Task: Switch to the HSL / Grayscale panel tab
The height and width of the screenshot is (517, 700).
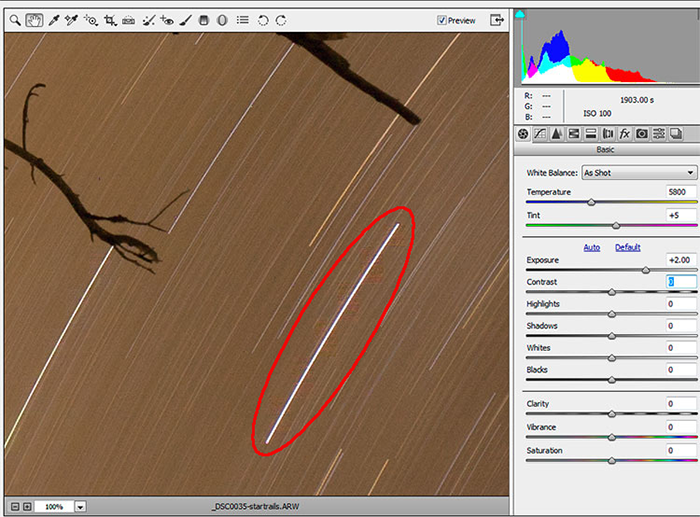Action: 574,133
